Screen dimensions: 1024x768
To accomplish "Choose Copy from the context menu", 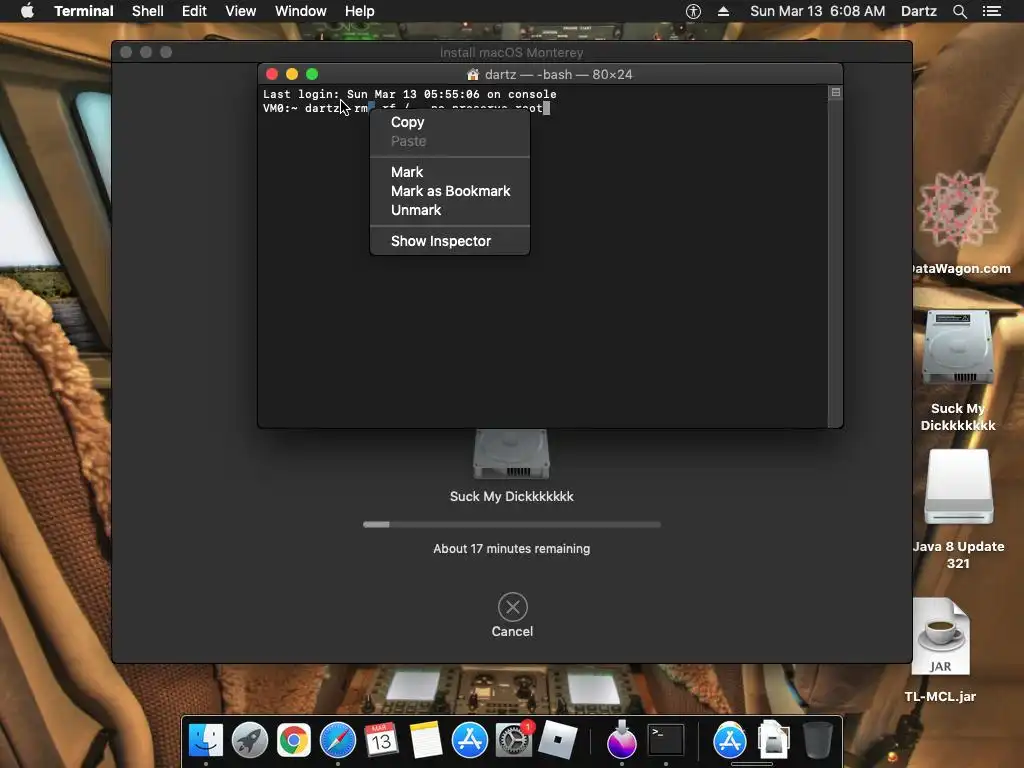I will tap(449, 122).
